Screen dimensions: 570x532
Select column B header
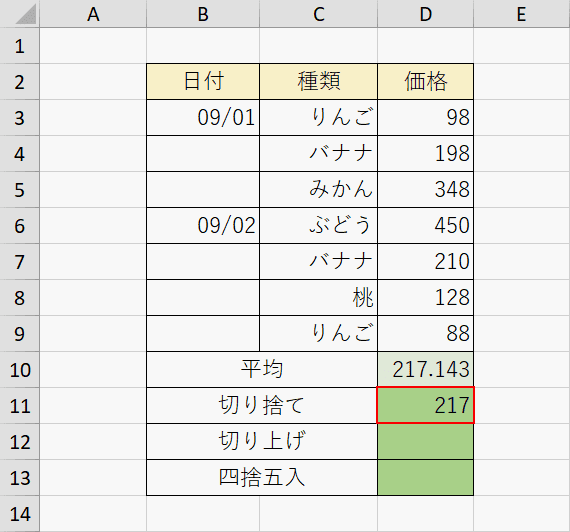[203, 14]
